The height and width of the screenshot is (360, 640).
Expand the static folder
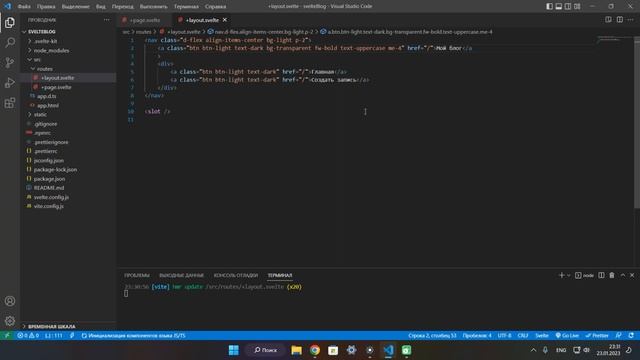[29, 115]
